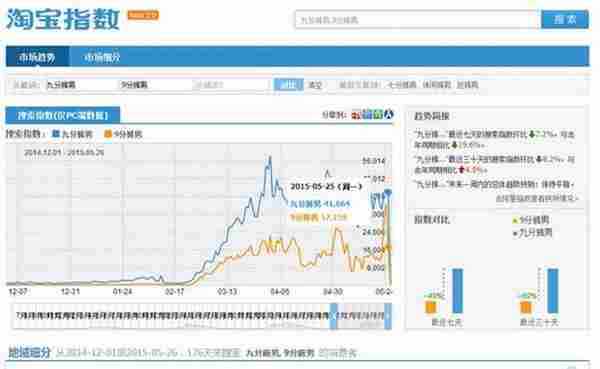
Task: Click the orange bar above 最近三十天
Action: [526, 307]
